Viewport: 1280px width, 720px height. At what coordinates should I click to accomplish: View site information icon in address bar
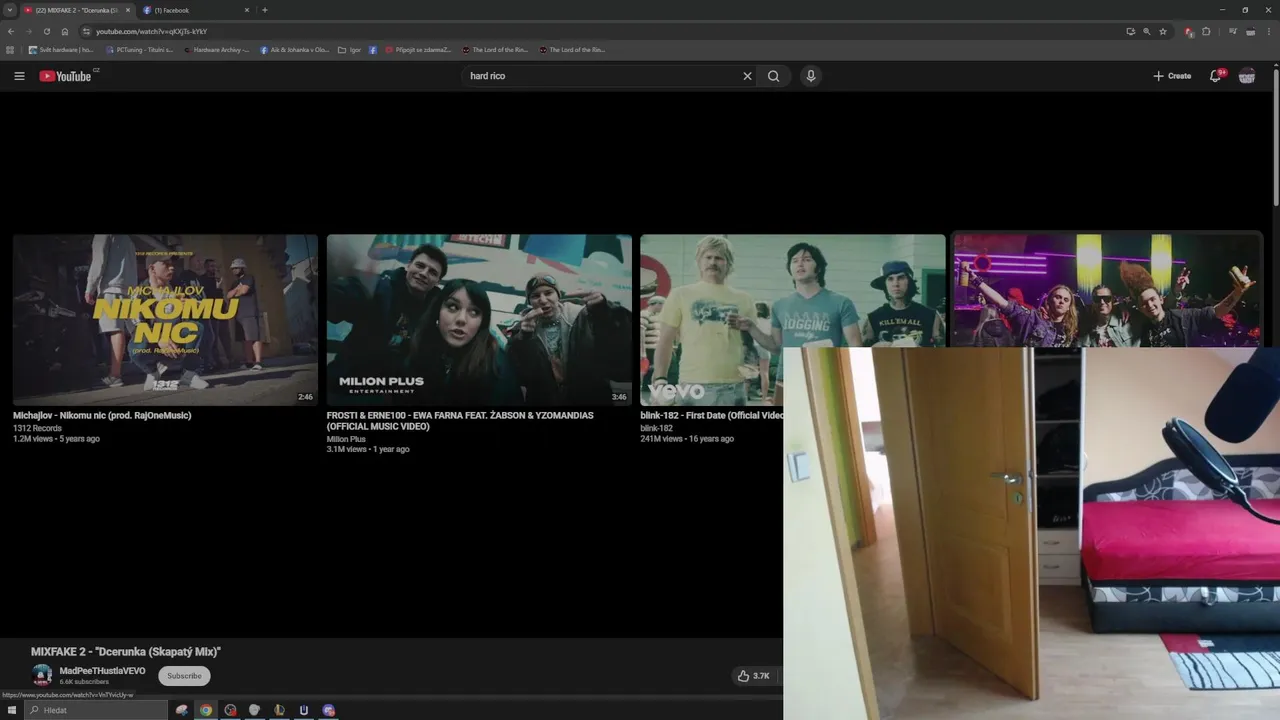(x=87, y=31)
